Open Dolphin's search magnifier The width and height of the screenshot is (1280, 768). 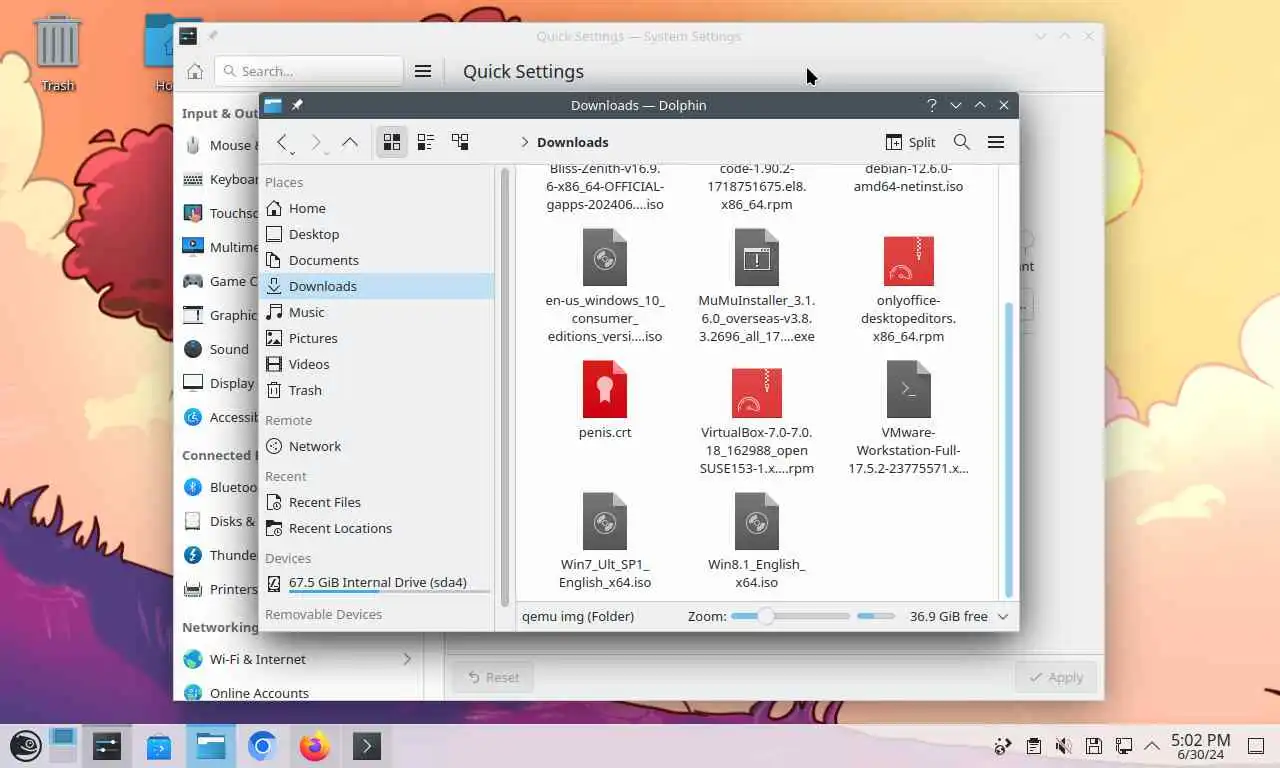pyautogui.click(x=961, y=142)
